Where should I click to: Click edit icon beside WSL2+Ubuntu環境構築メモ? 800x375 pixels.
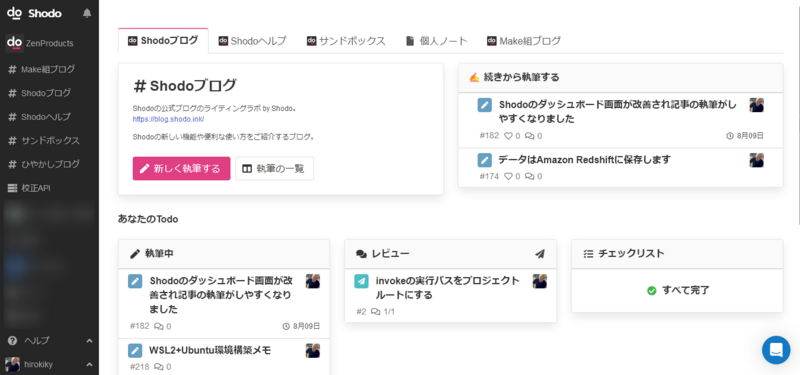coord(135,351)
